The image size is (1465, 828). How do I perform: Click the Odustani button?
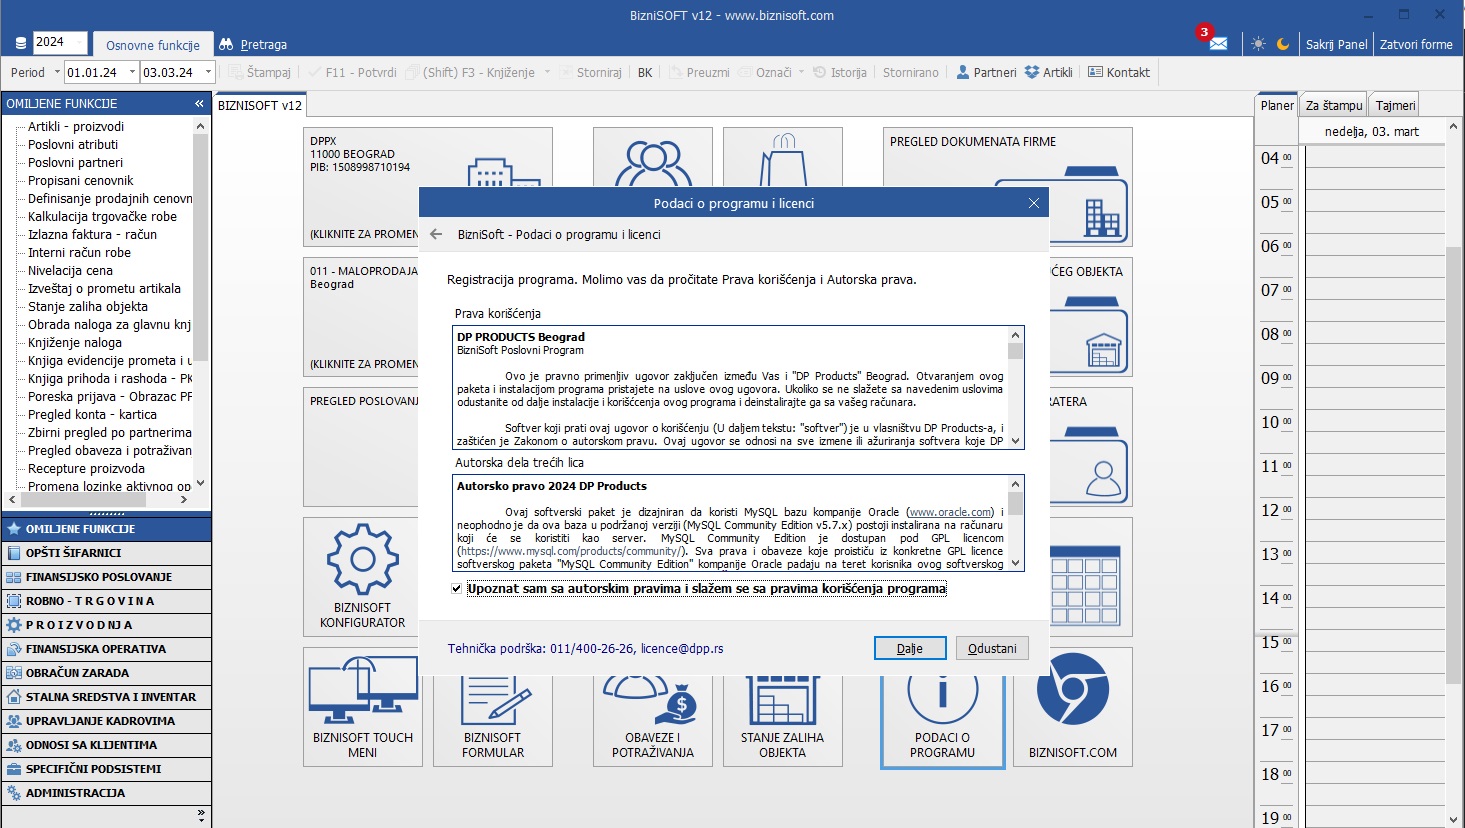pos(992,648)
